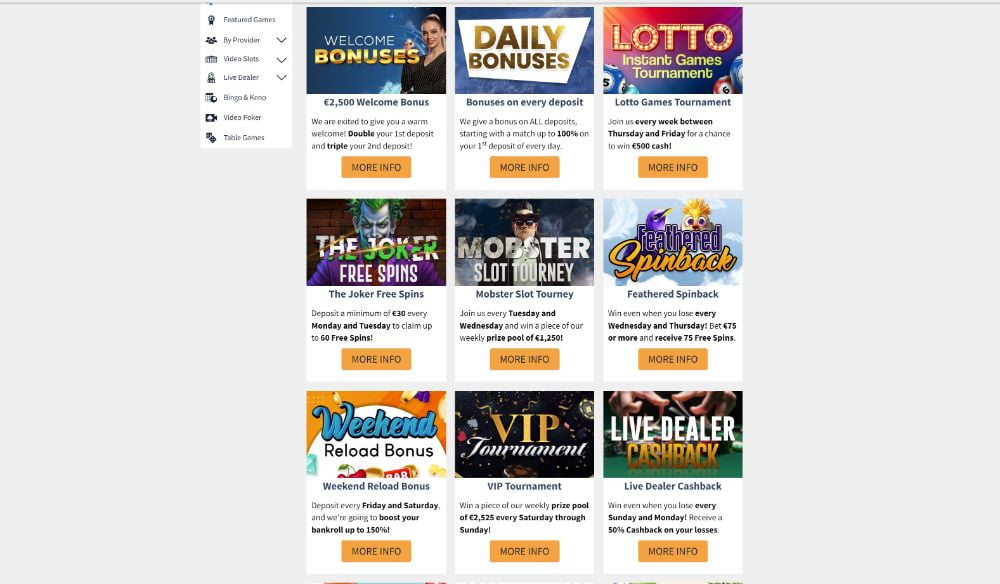Expand the By Provider chevron
This screenshot has width=1000, height=584.
[x=281, y=40]
